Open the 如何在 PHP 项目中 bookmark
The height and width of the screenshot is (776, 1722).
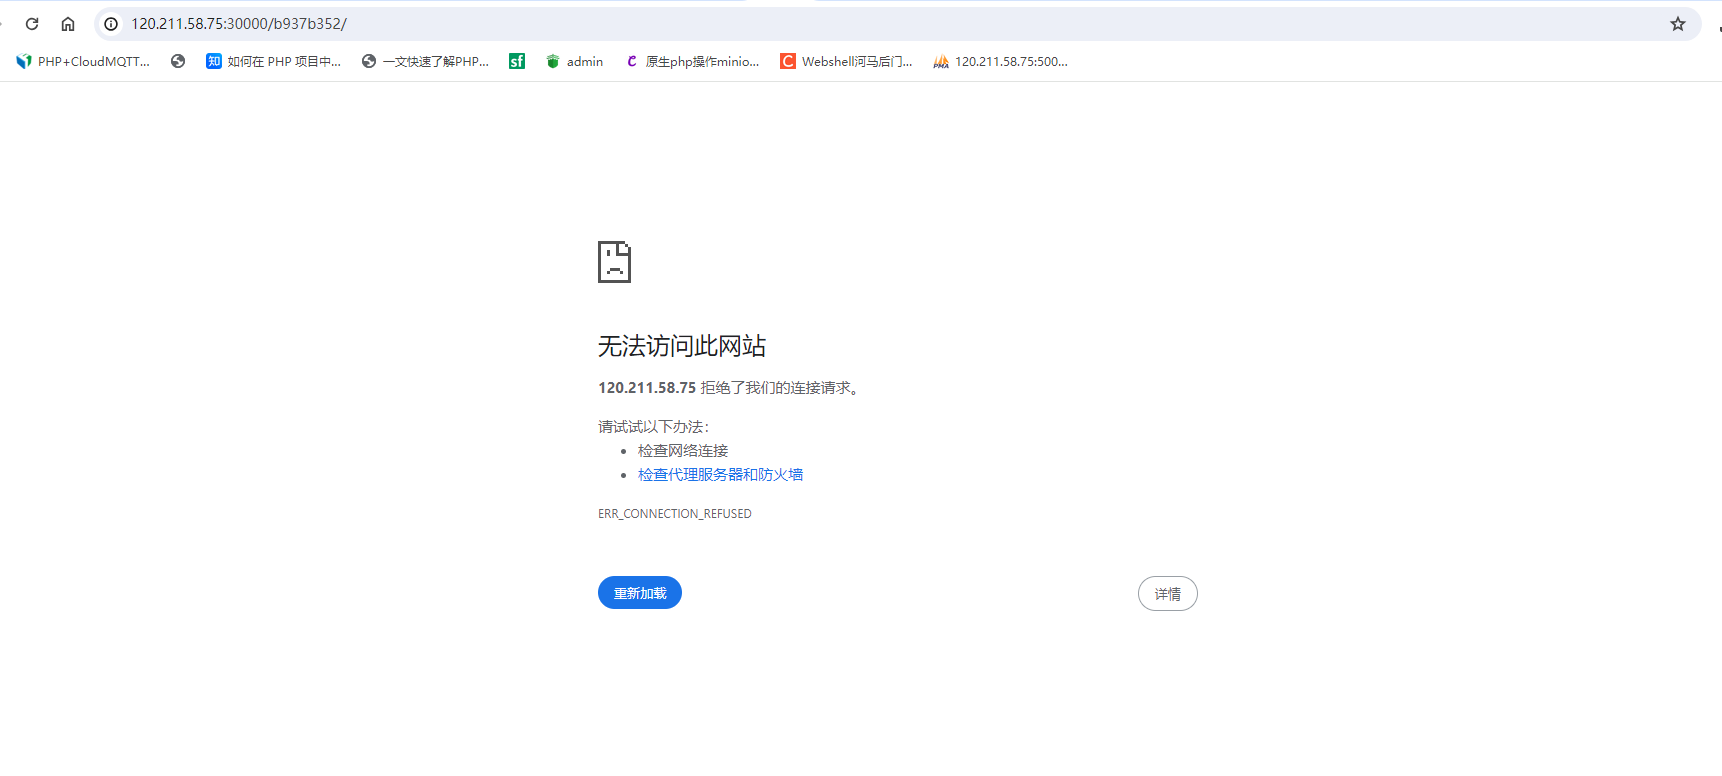[274, 62]
